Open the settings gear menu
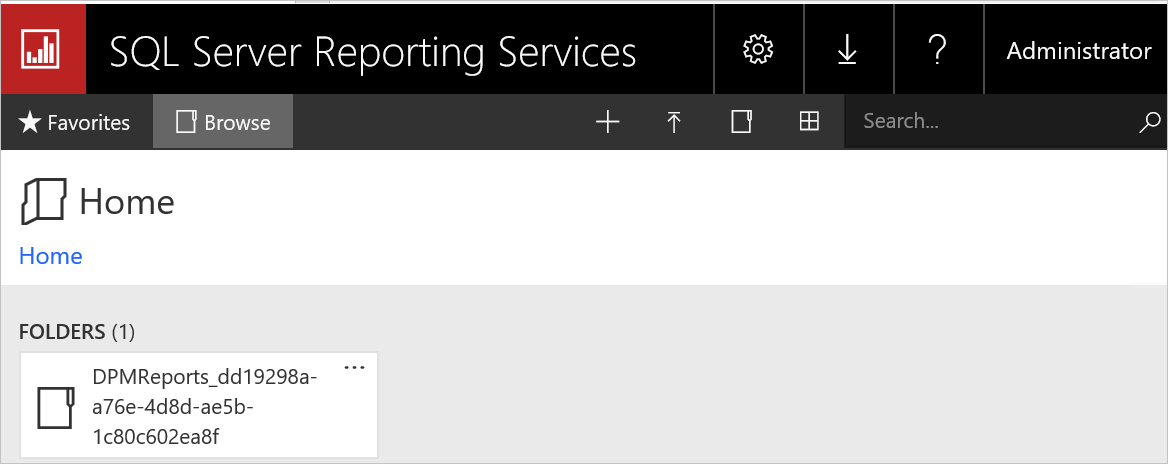This screenshot has height=464, width=1168. tap(758, 50)
